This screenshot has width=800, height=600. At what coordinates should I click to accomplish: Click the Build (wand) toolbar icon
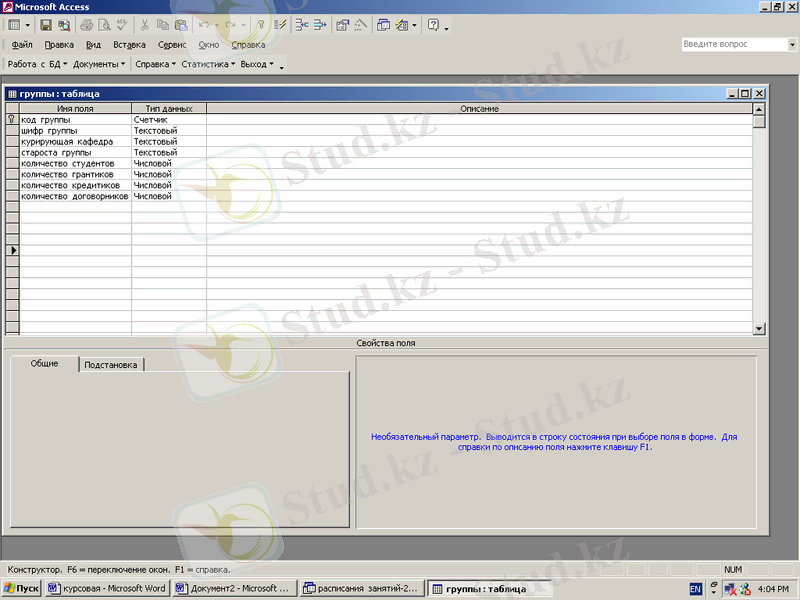click(x=361, y=25)
